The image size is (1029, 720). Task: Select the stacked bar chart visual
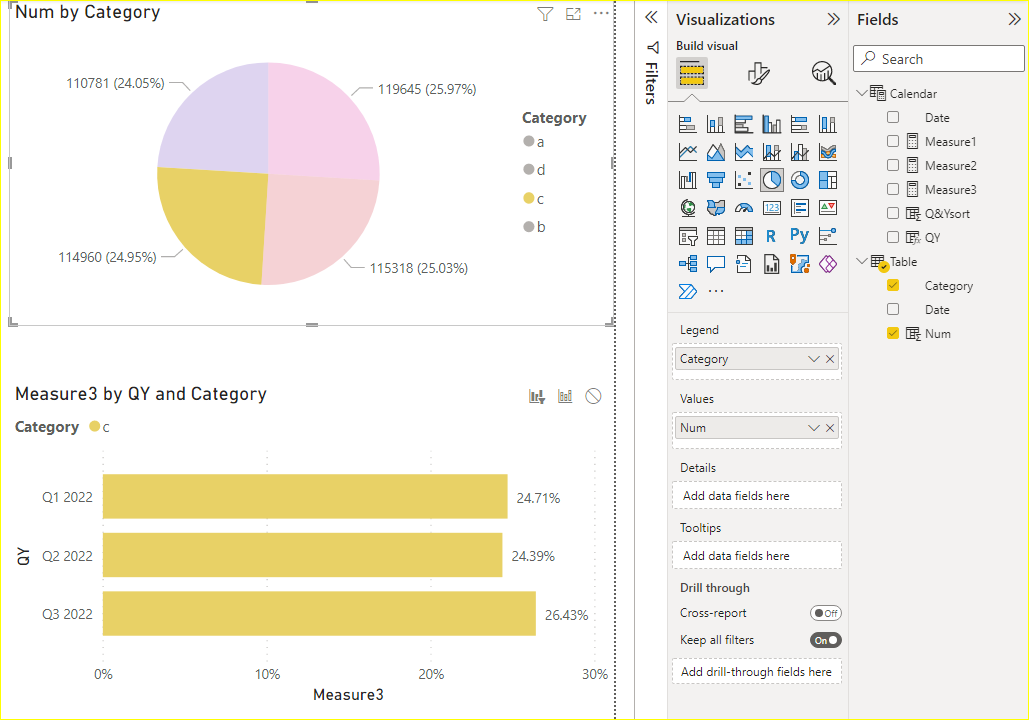tap(688, 124)
